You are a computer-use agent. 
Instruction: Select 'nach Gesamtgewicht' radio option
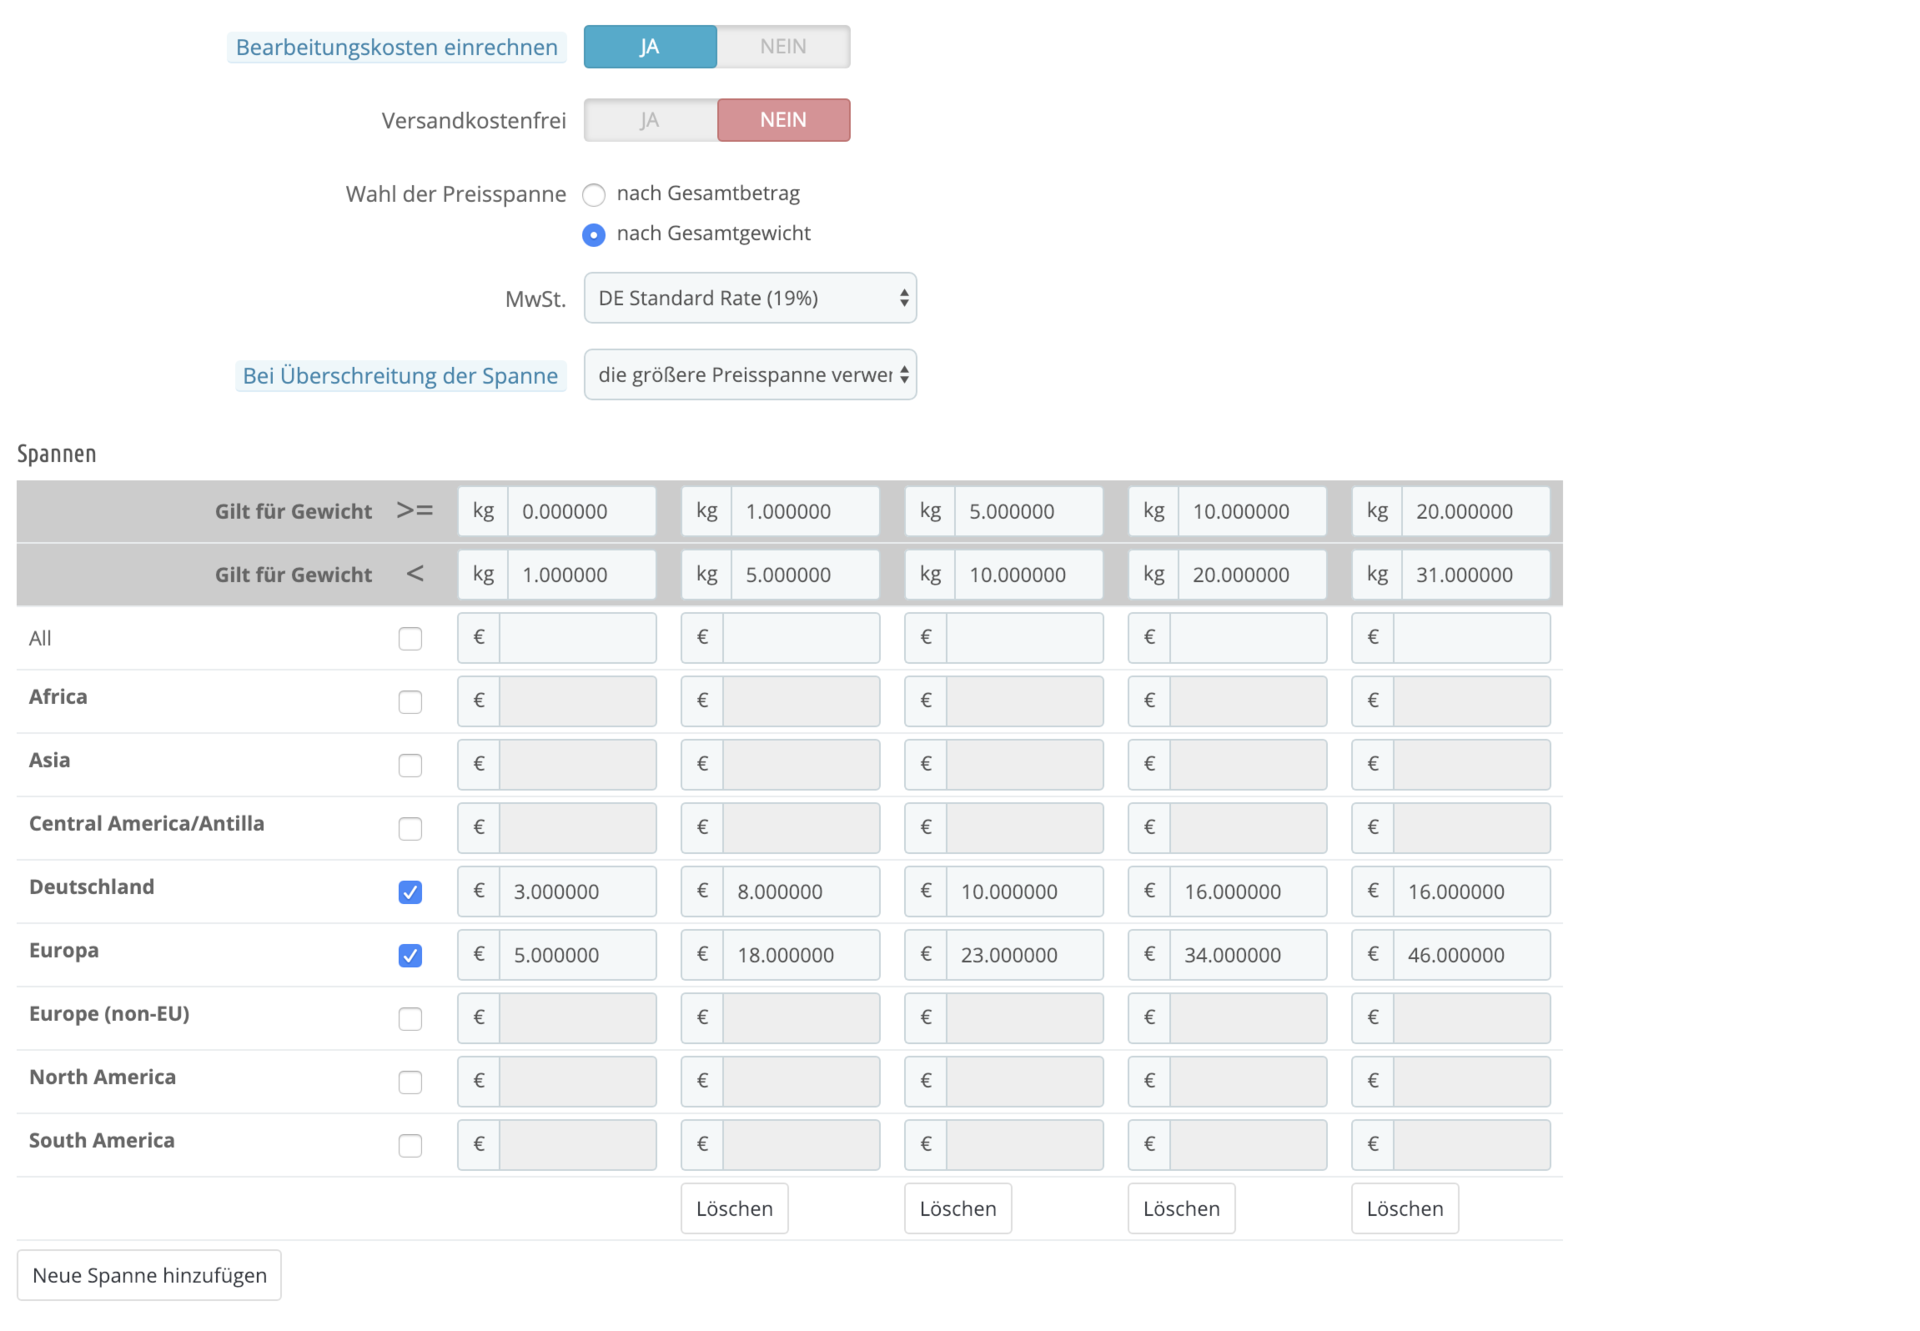pos(594,234)
